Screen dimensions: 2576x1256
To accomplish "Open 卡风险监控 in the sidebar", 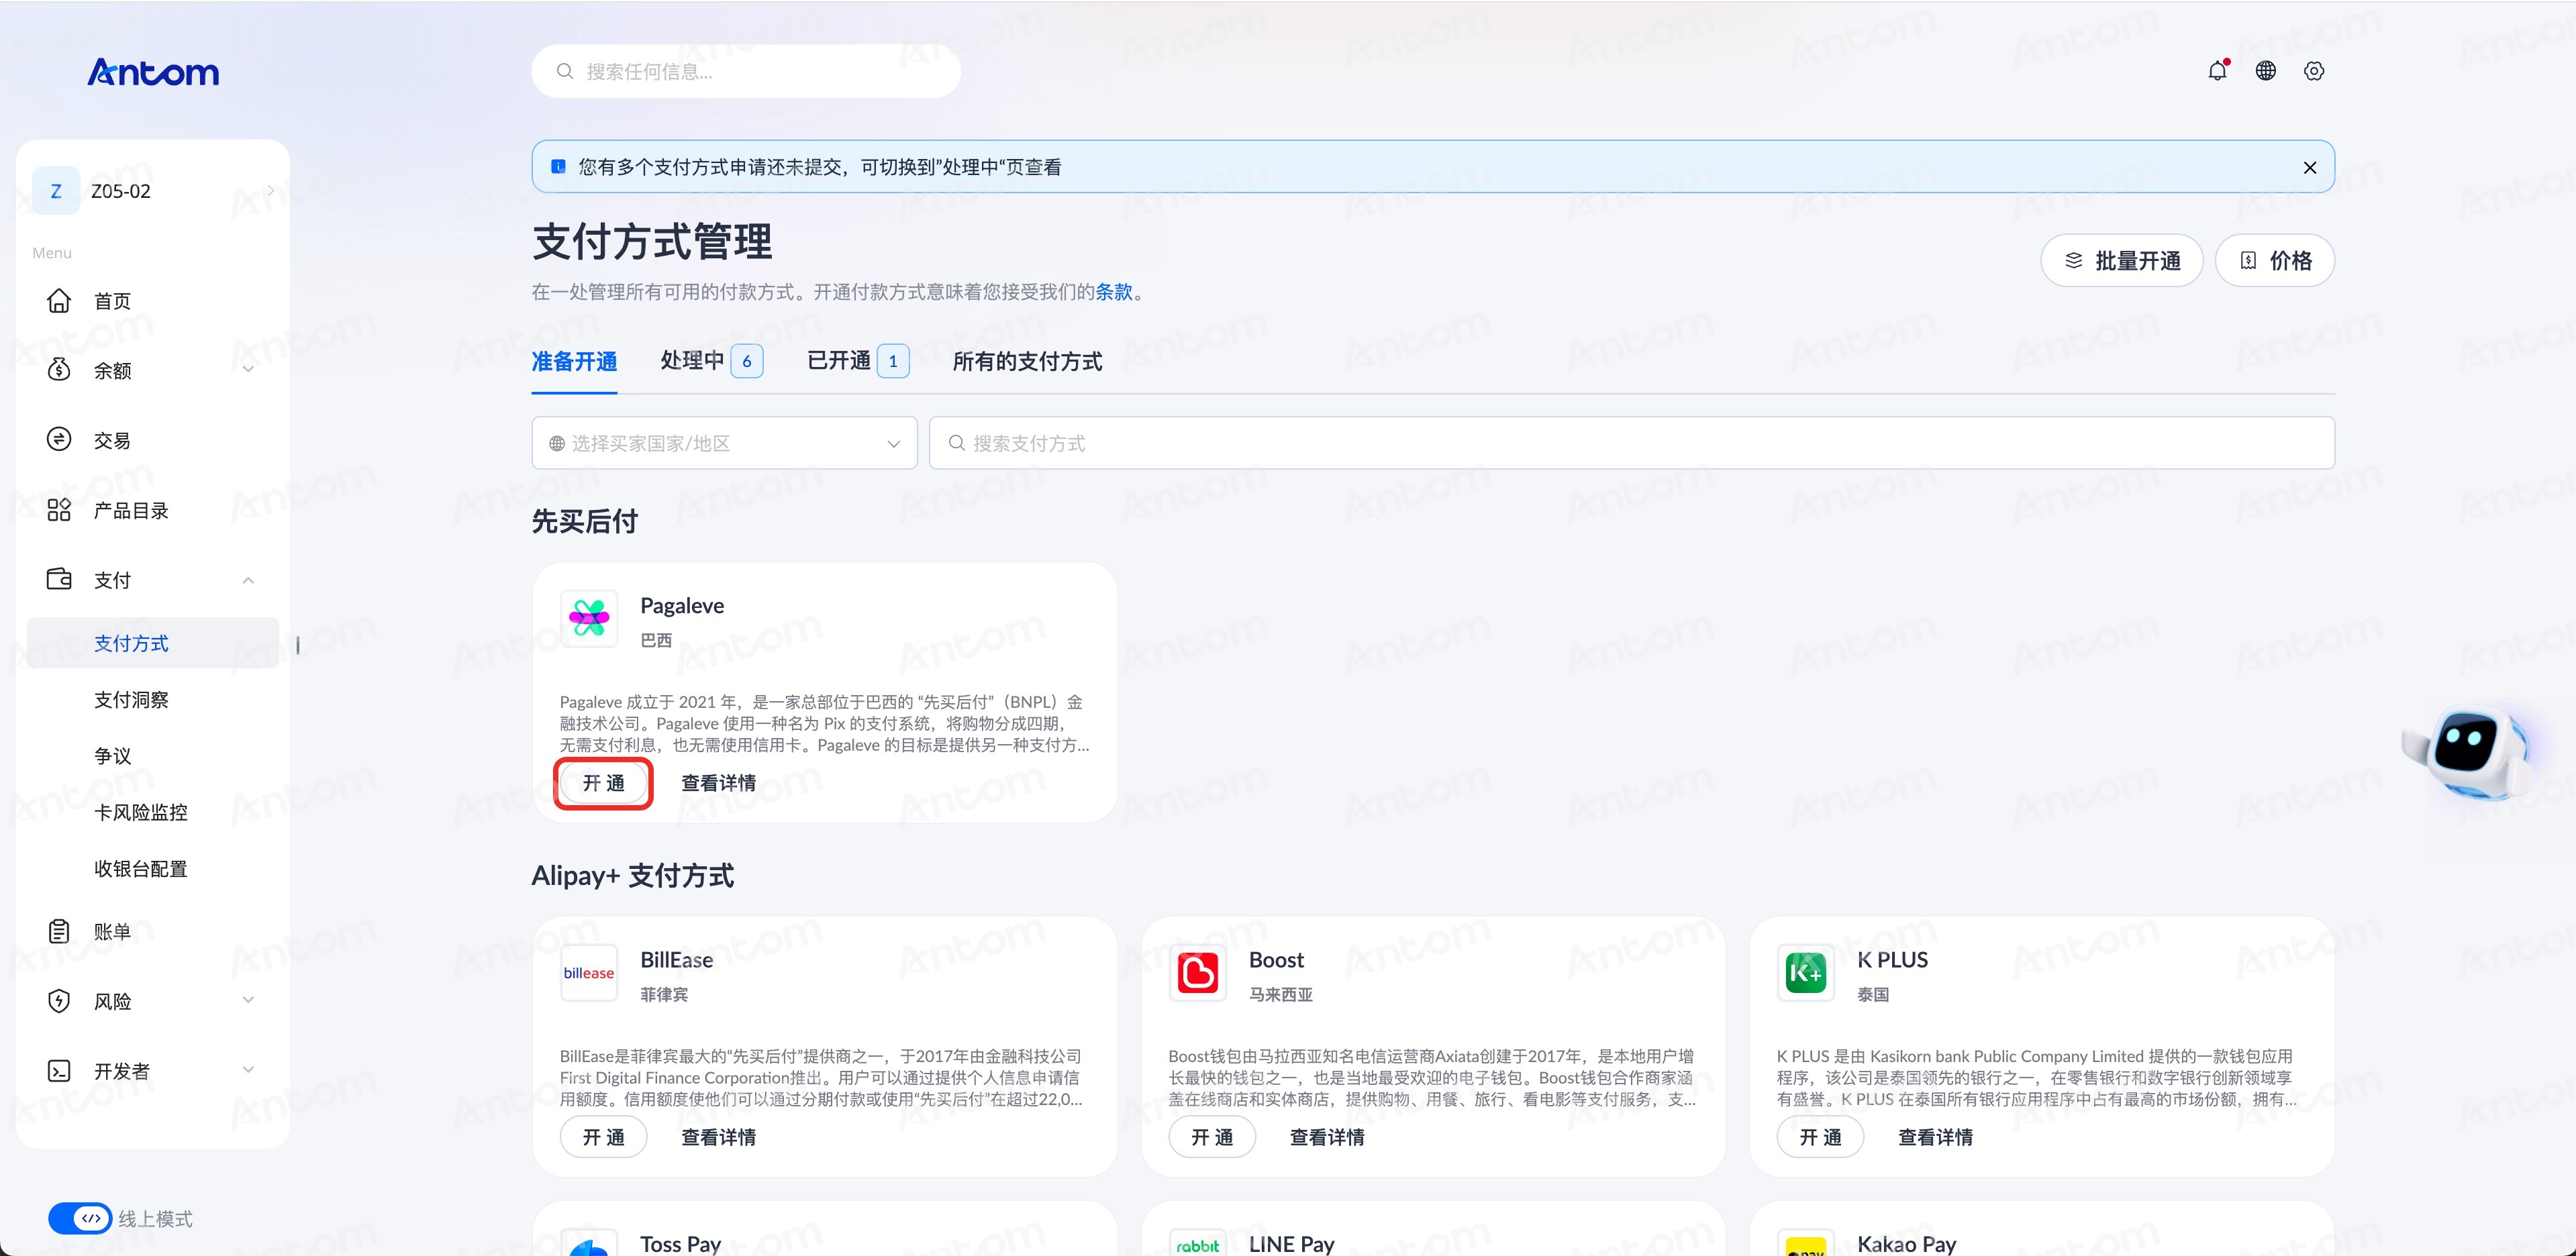I will tap(141, 812).
